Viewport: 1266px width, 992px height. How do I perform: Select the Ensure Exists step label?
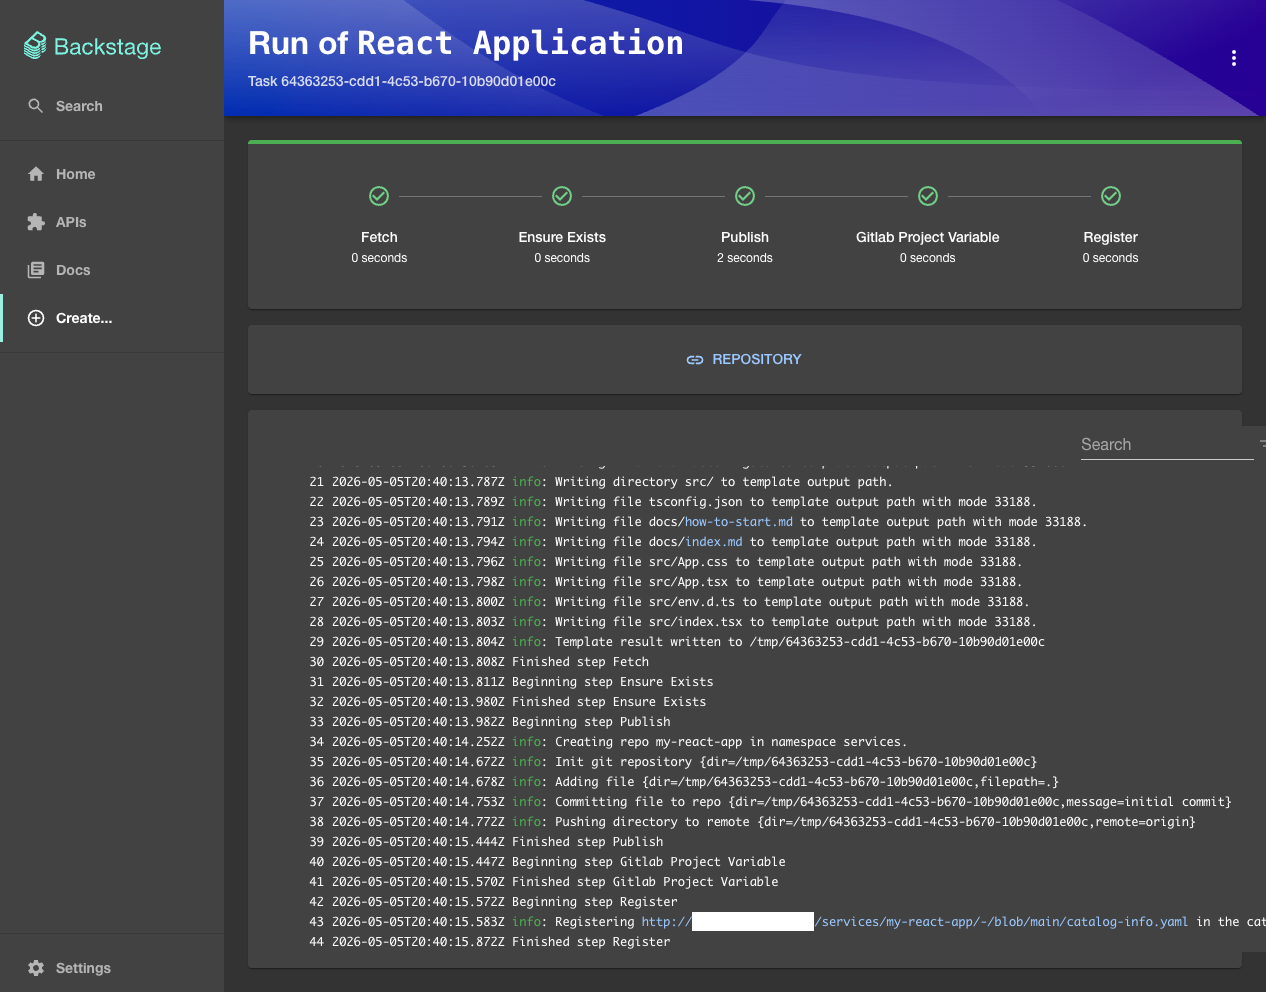click(x=562, y=237)
